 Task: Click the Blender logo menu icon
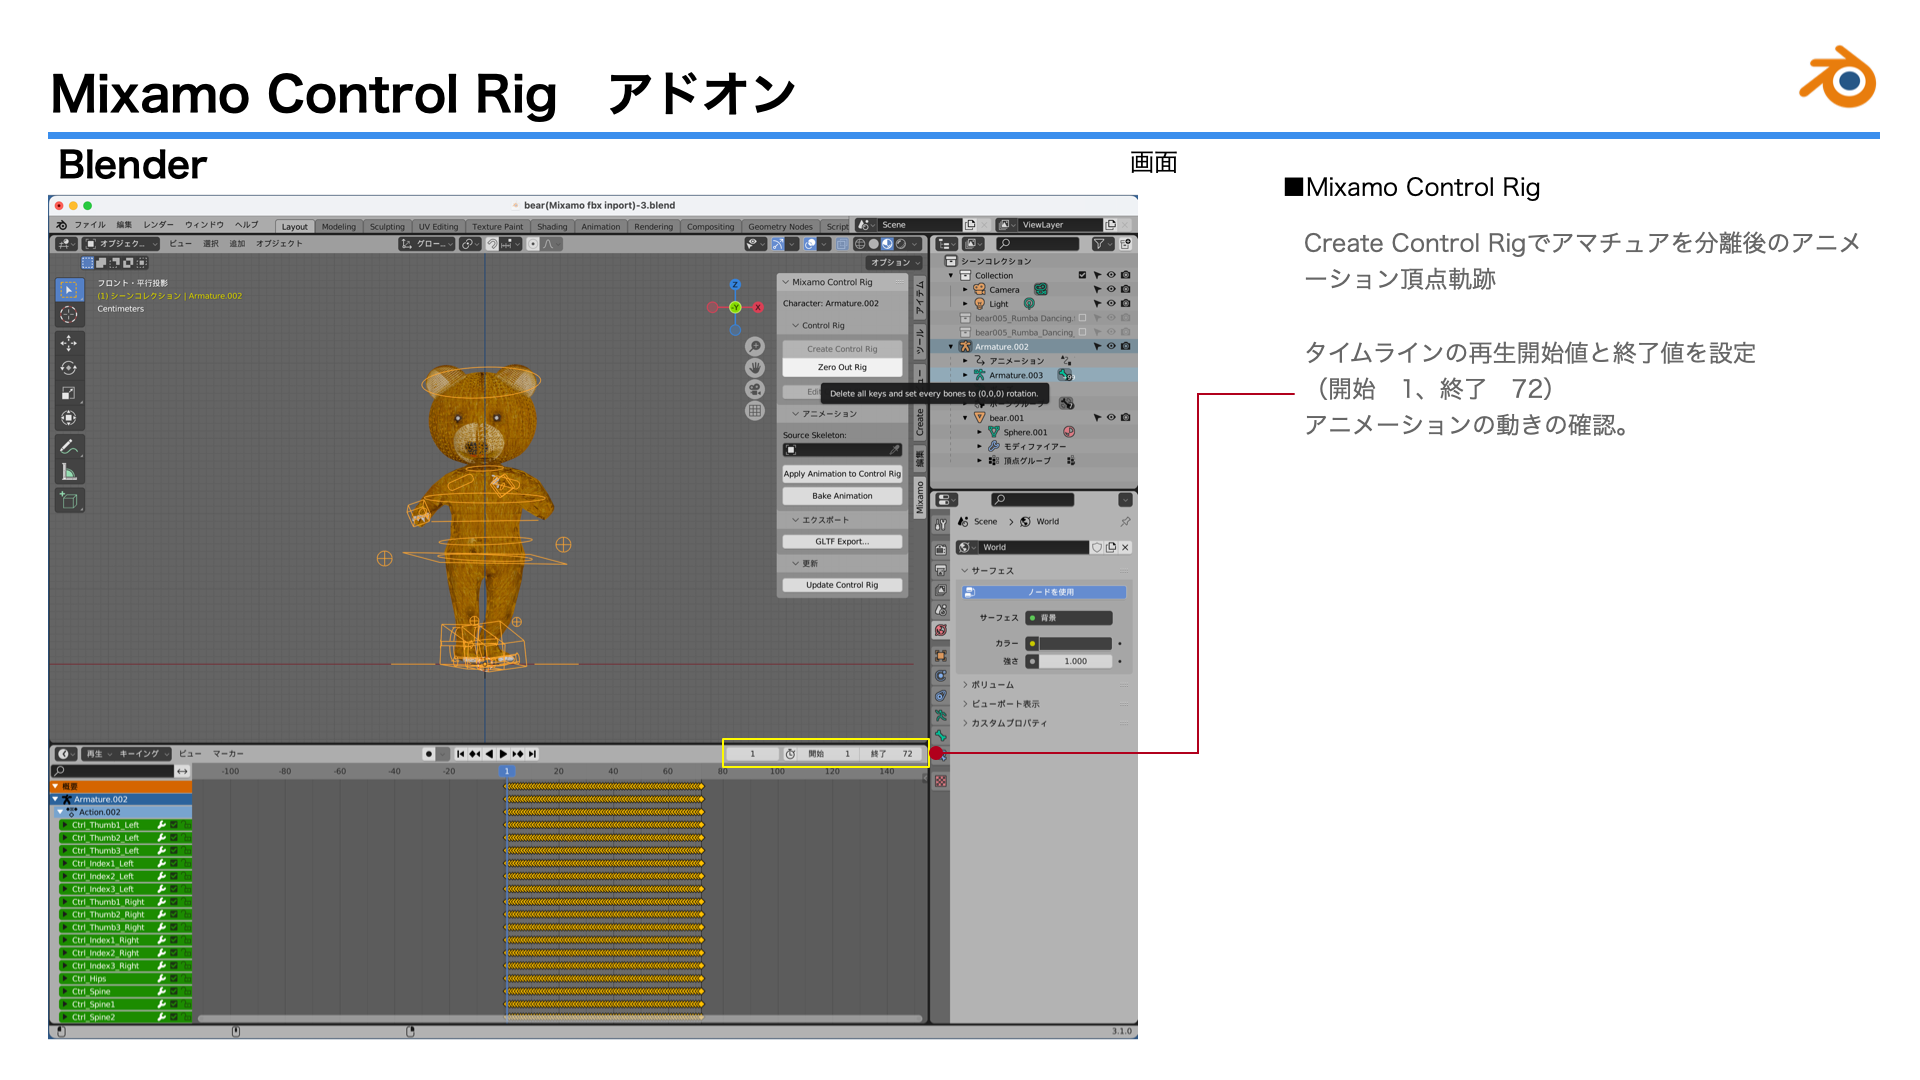click(62, 225)
